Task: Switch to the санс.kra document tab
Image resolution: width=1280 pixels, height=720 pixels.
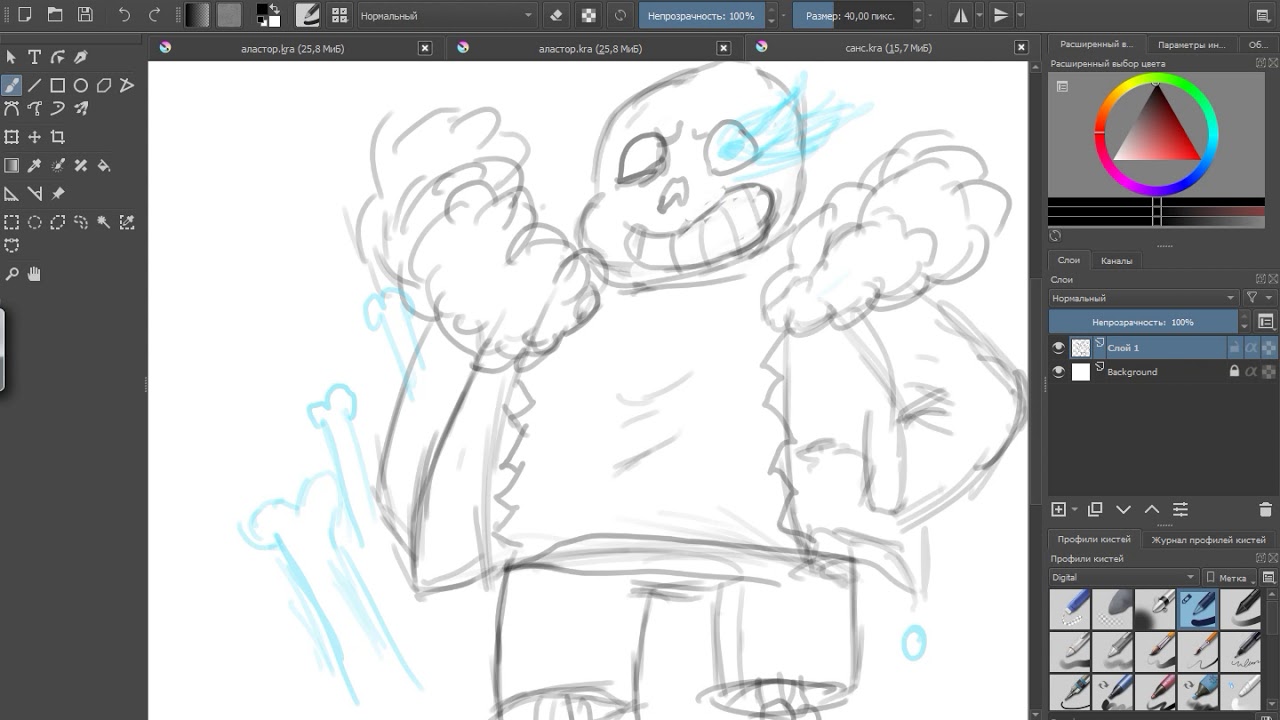Action: point(888,48)
